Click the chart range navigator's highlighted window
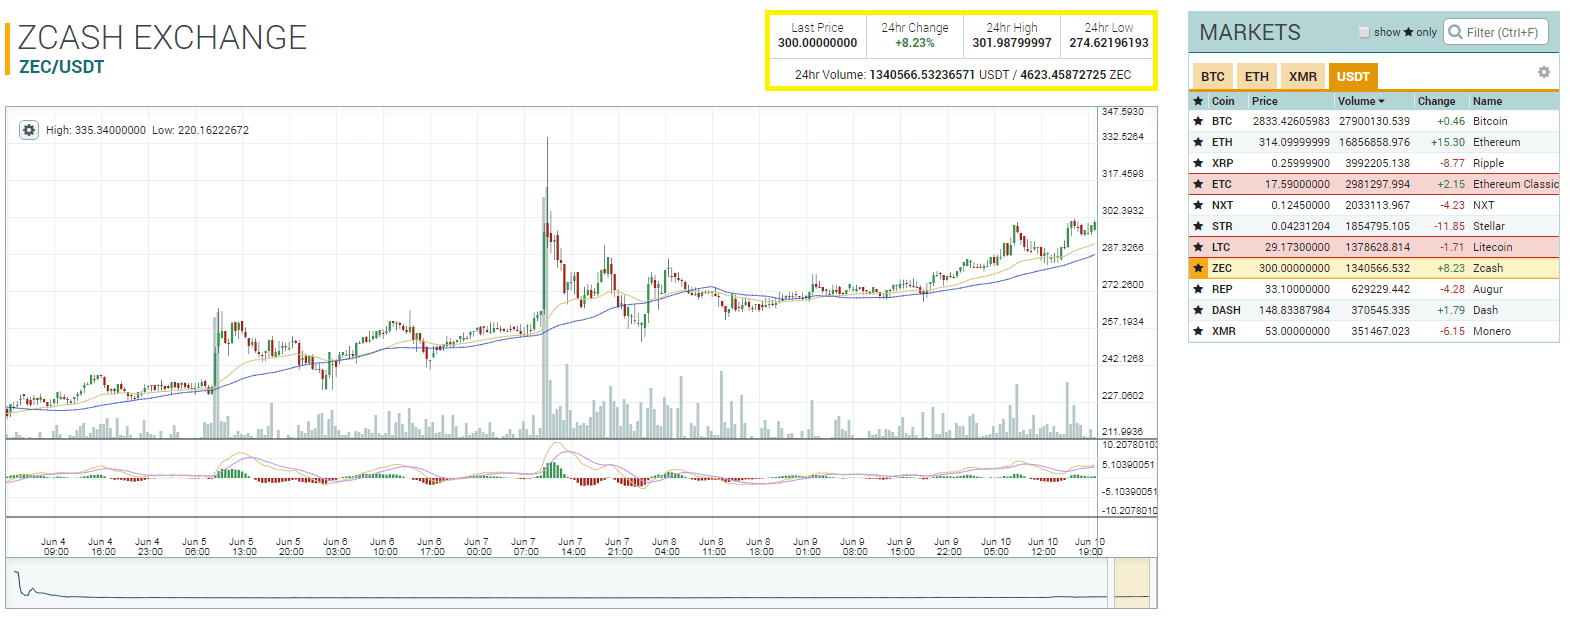Screen dimensions: 1569x619 1132,583
